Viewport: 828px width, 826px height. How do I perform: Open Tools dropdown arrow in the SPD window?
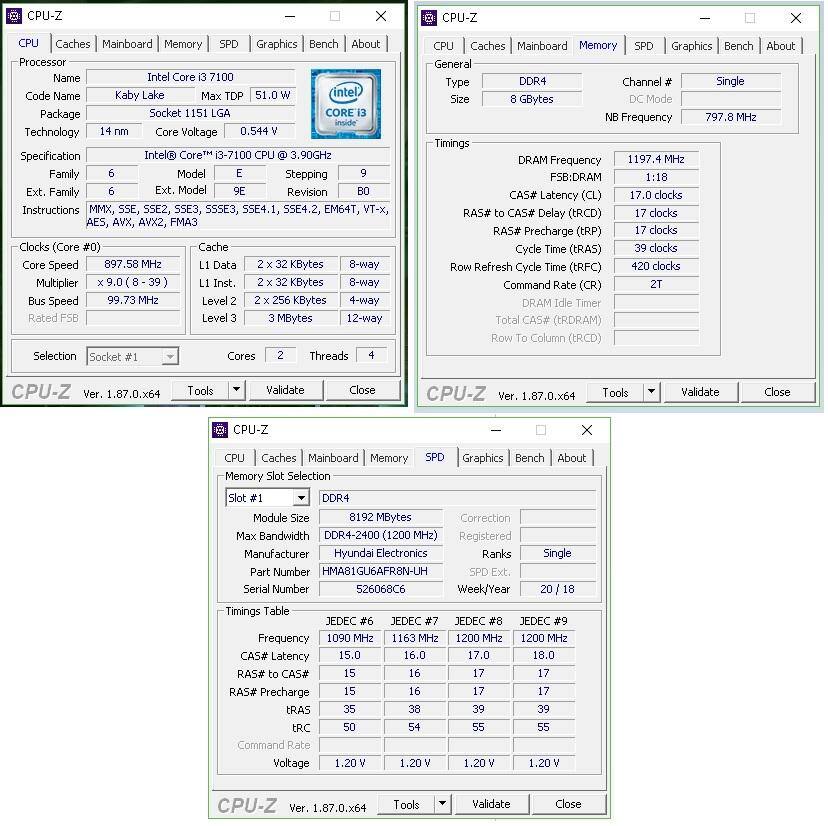click(442, 804)
